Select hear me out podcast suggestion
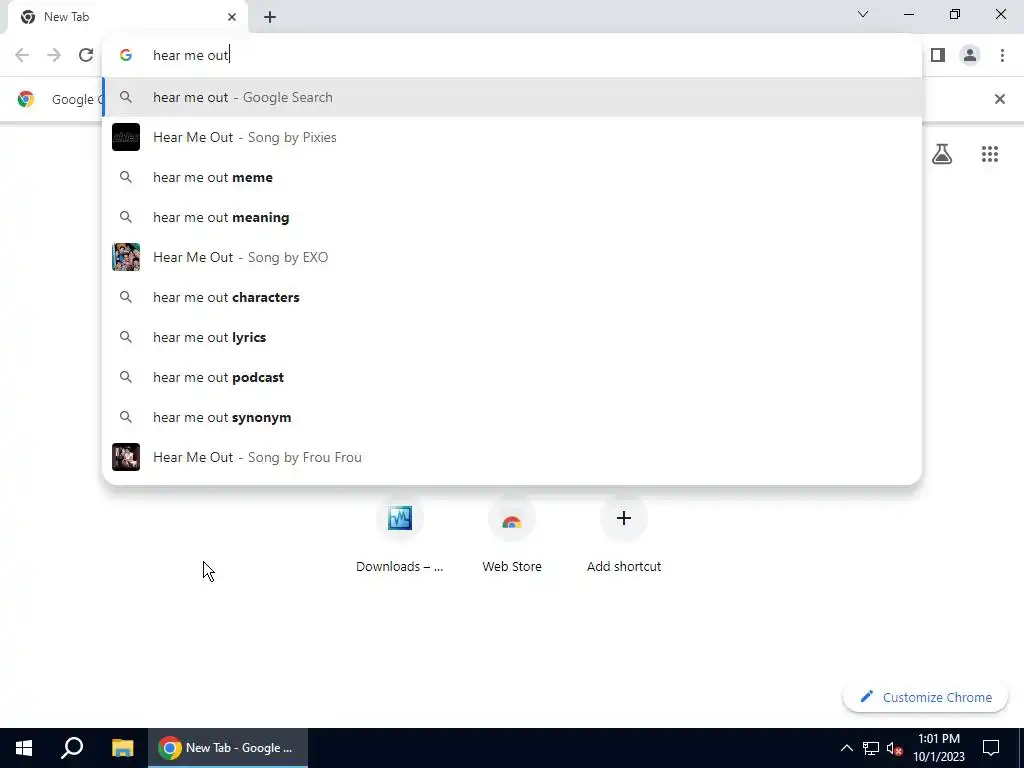This screenshot has height=768, width=1024. (512, 377)
